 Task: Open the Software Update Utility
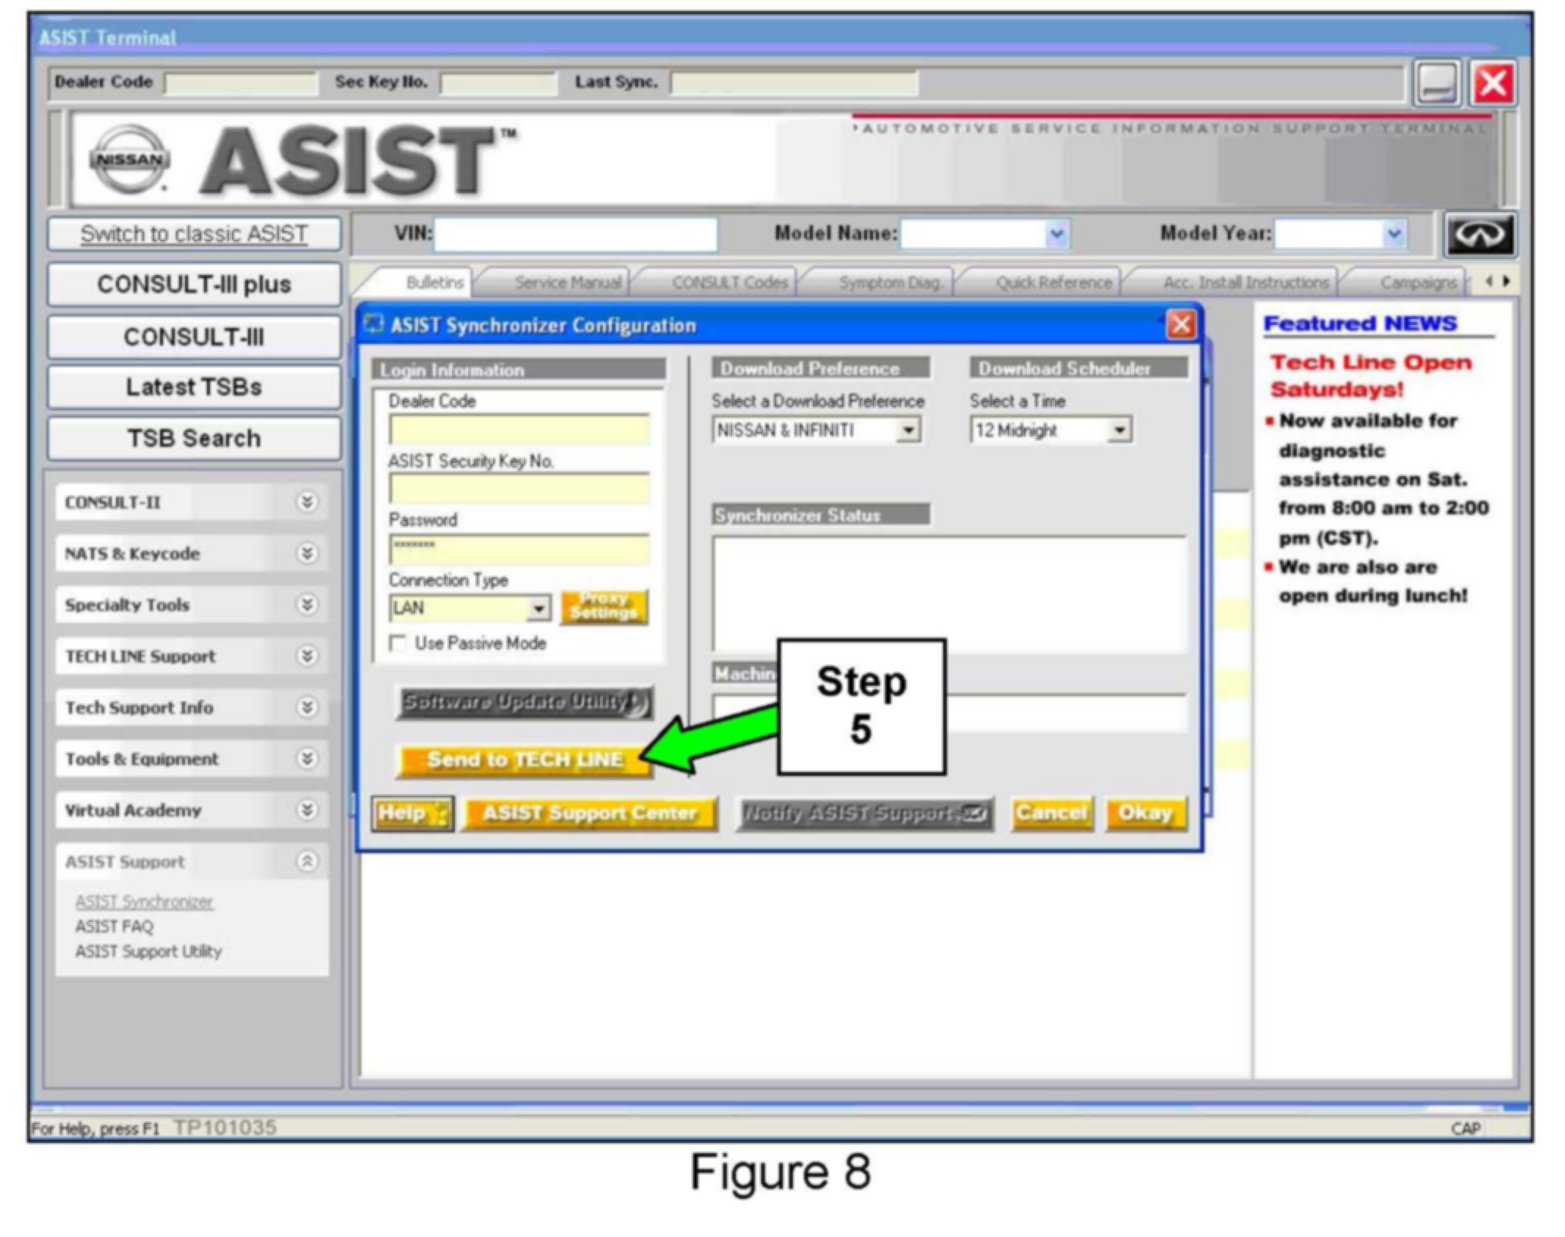[x=524, y=702]
